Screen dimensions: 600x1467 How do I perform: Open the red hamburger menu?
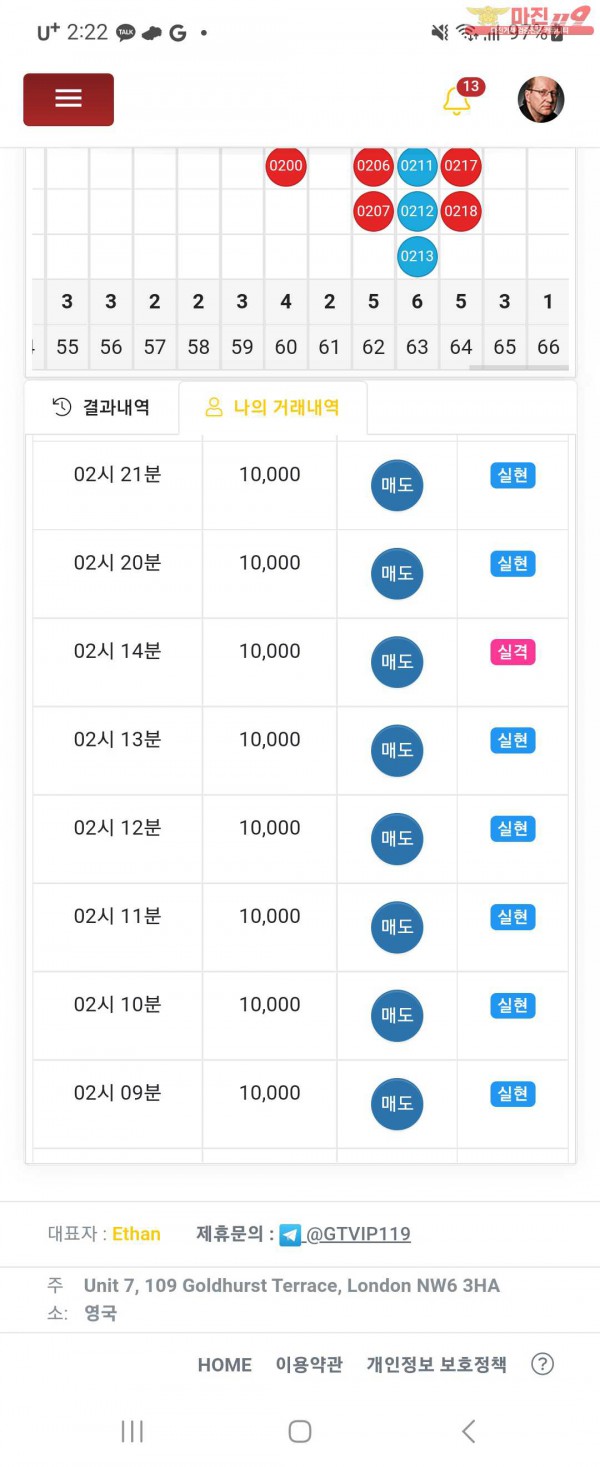point(68,99)
